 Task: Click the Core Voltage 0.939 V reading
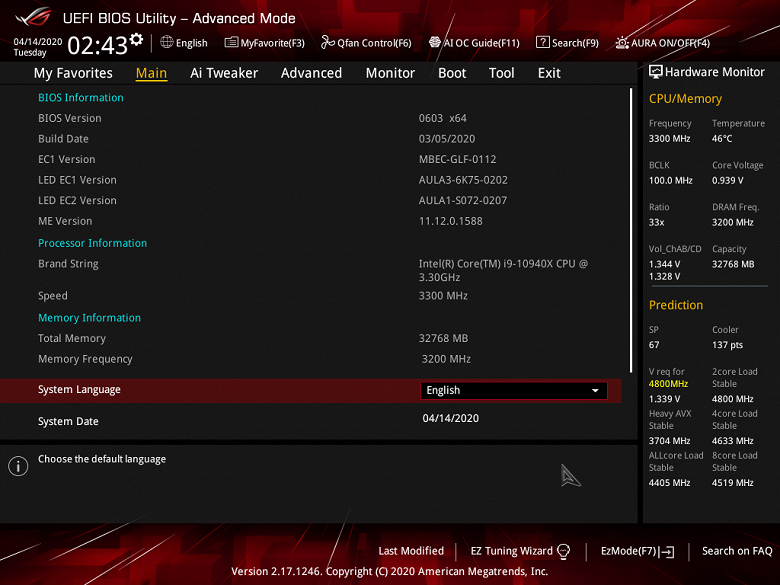[x=727, y=181]
